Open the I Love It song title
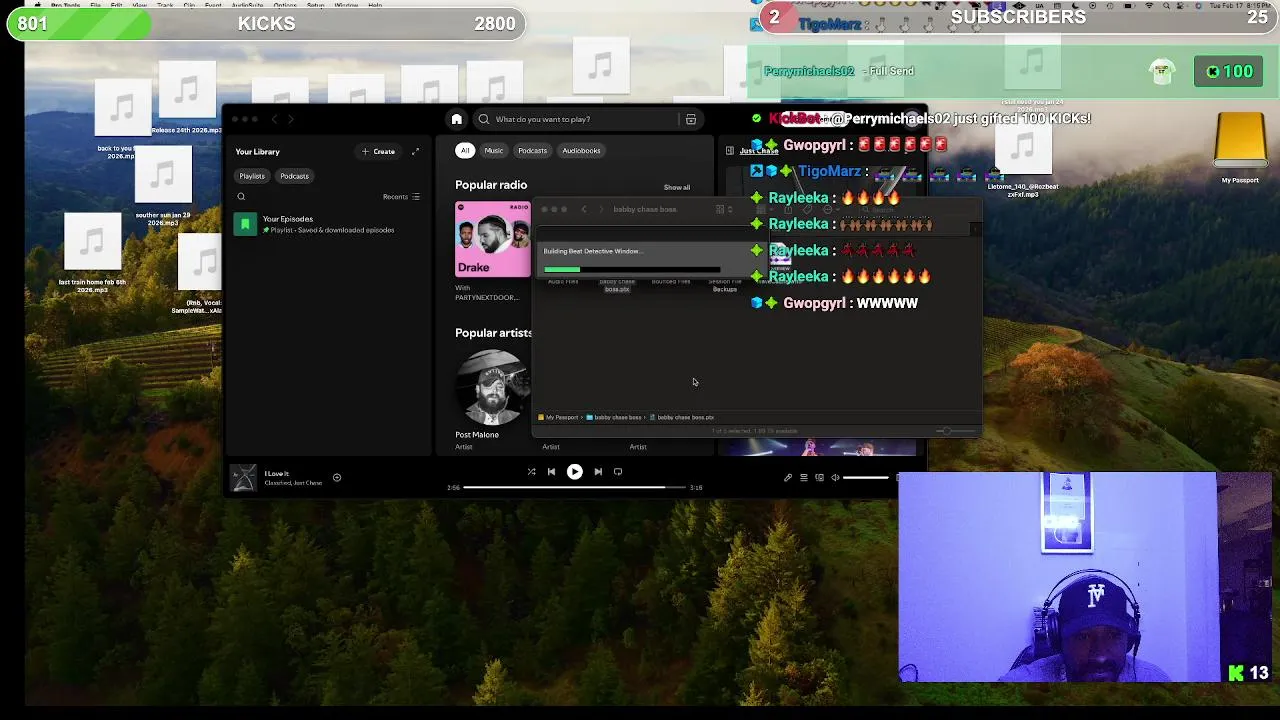The image size is (1280, 720). pyautogui.click(x=277, y=474)
